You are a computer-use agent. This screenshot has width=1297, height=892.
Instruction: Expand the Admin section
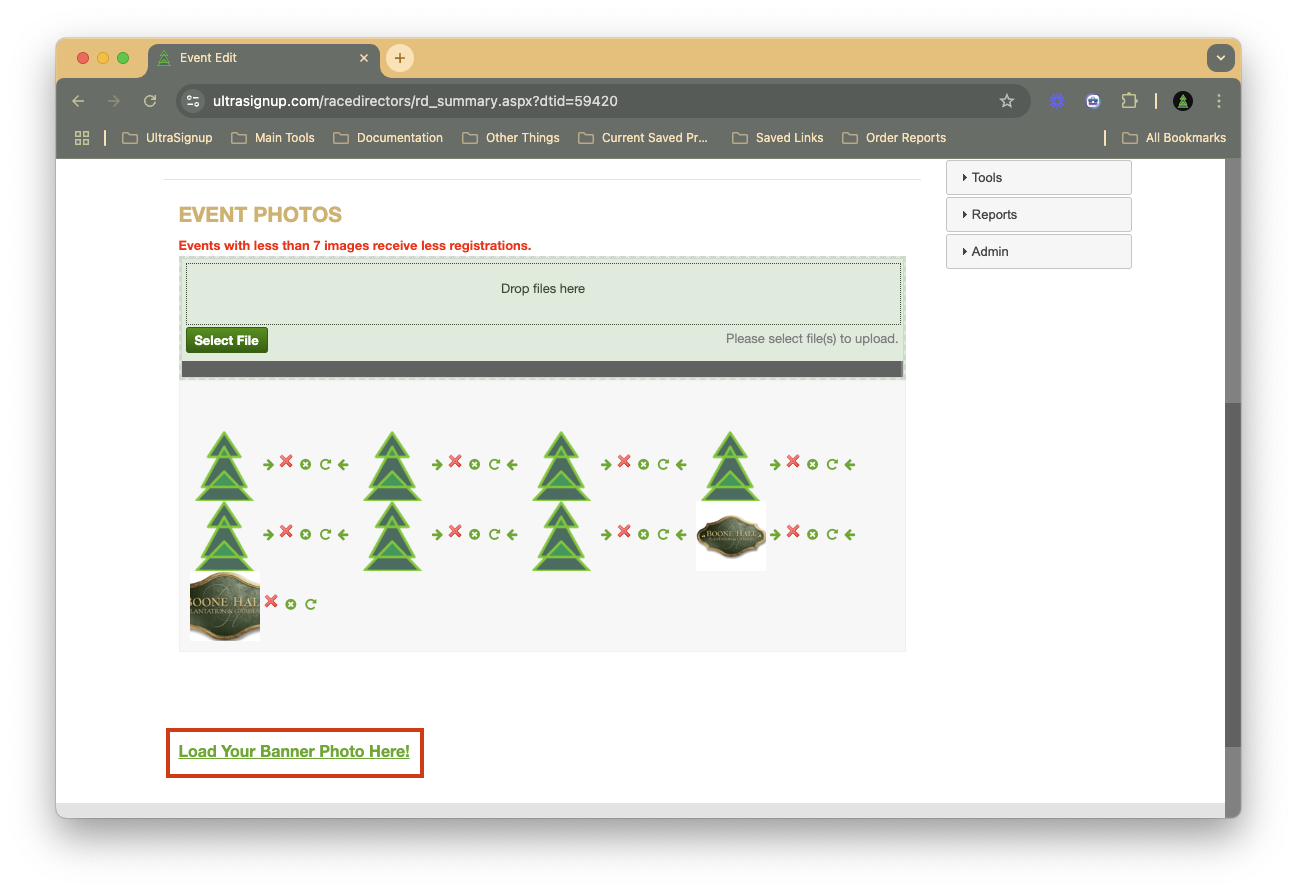(1038, 252)
